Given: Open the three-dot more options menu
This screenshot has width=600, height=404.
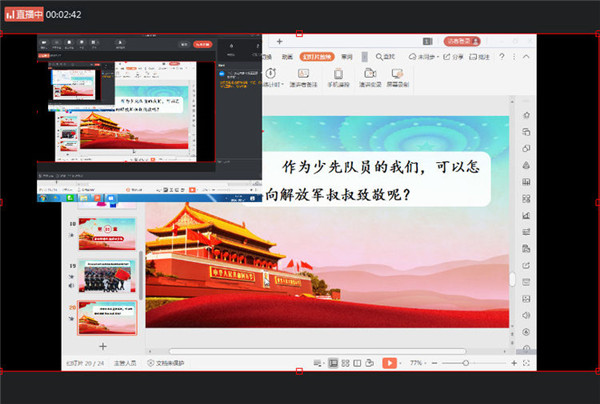Looking at the screenshot, I should [514, 57].
